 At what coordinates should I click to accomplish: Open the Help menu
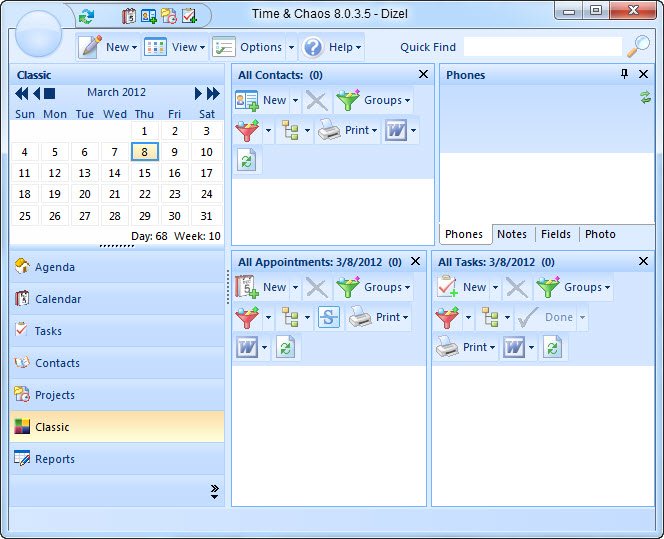click(x=332, y=47)
